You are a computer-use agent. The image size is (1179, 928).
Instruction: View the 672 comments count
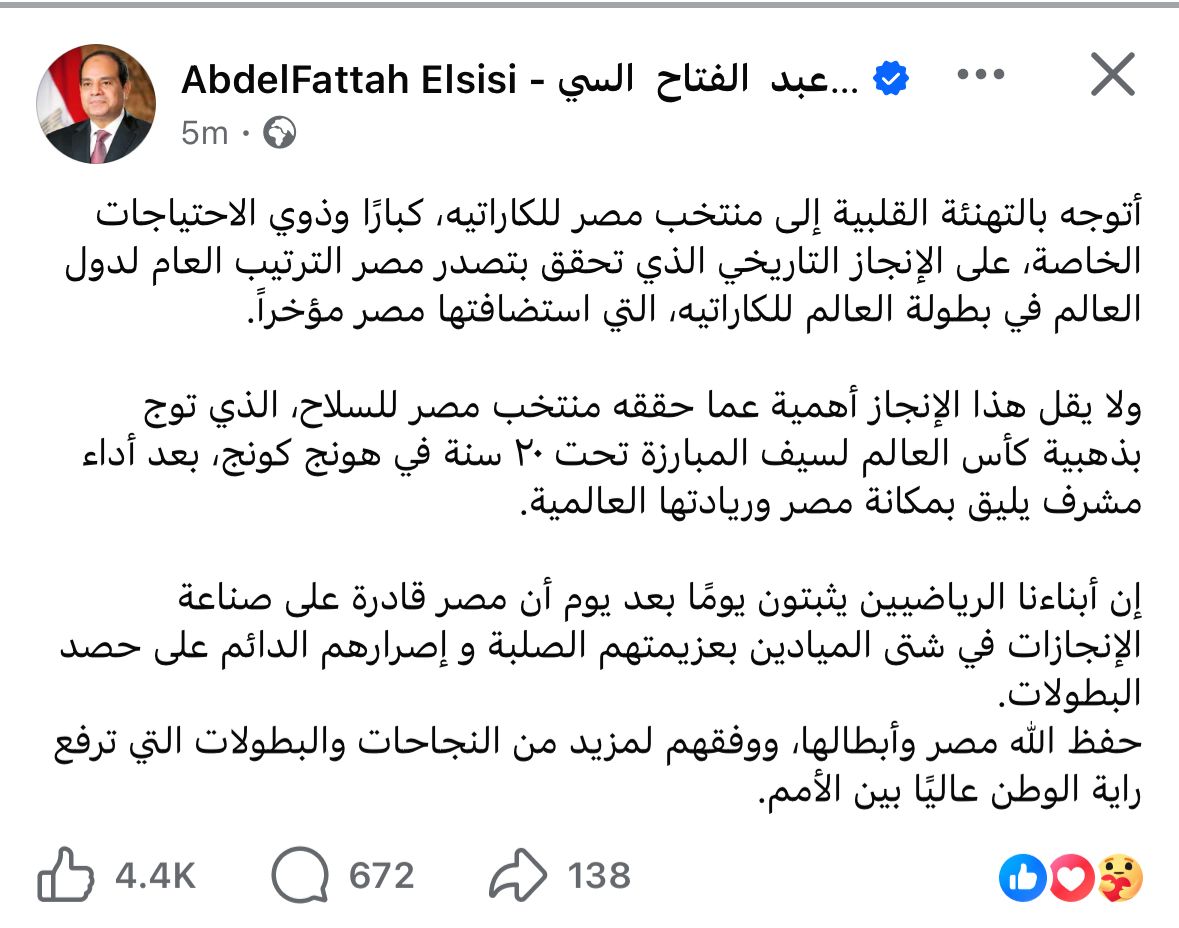(x=381, y=877)
